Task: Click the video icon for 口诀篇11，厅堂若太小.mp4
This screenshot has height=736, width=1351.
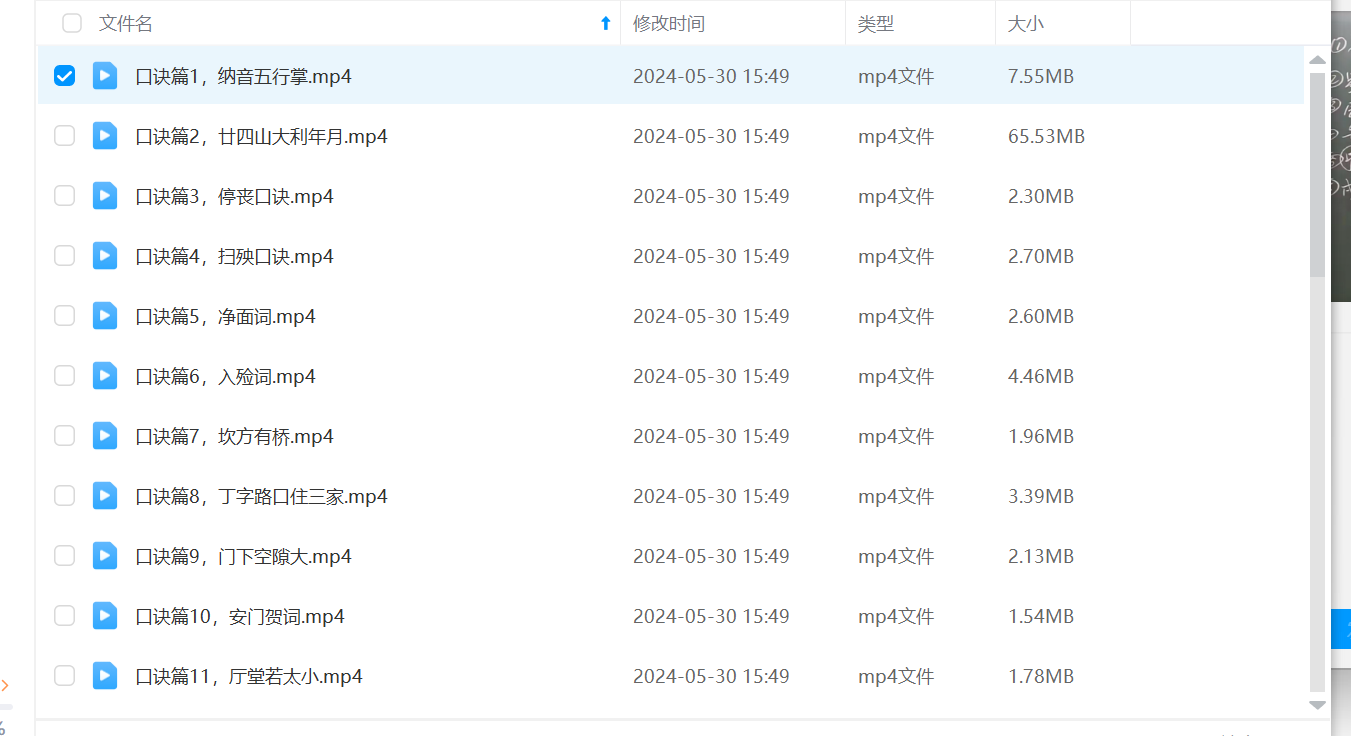Action: pos(105,676)
